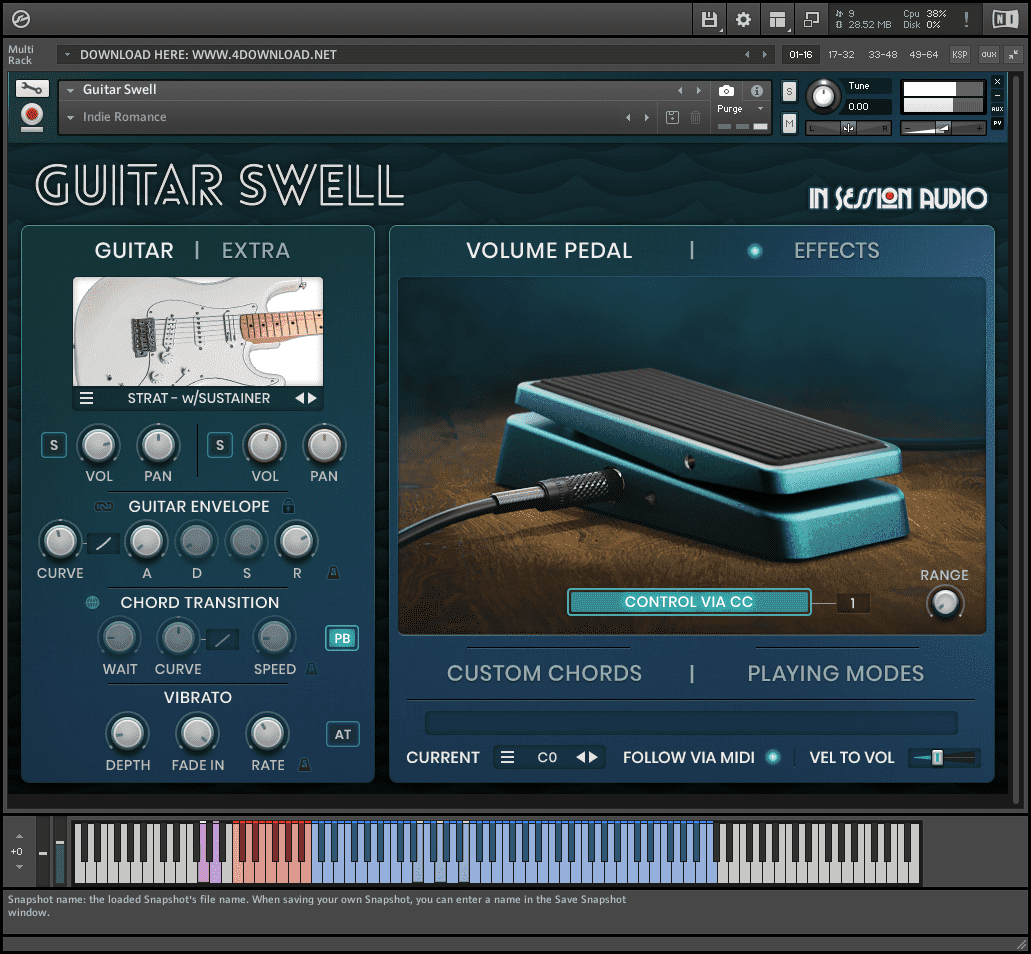Solo the instrument with S button

click(x=789, y=91)
